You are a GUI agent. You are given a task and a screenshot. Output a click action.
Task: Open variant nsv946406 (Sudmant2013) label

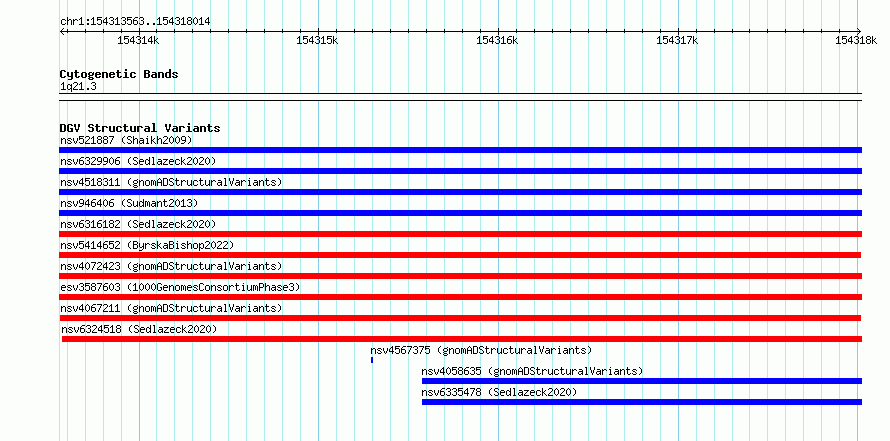[x=129, y=203]
